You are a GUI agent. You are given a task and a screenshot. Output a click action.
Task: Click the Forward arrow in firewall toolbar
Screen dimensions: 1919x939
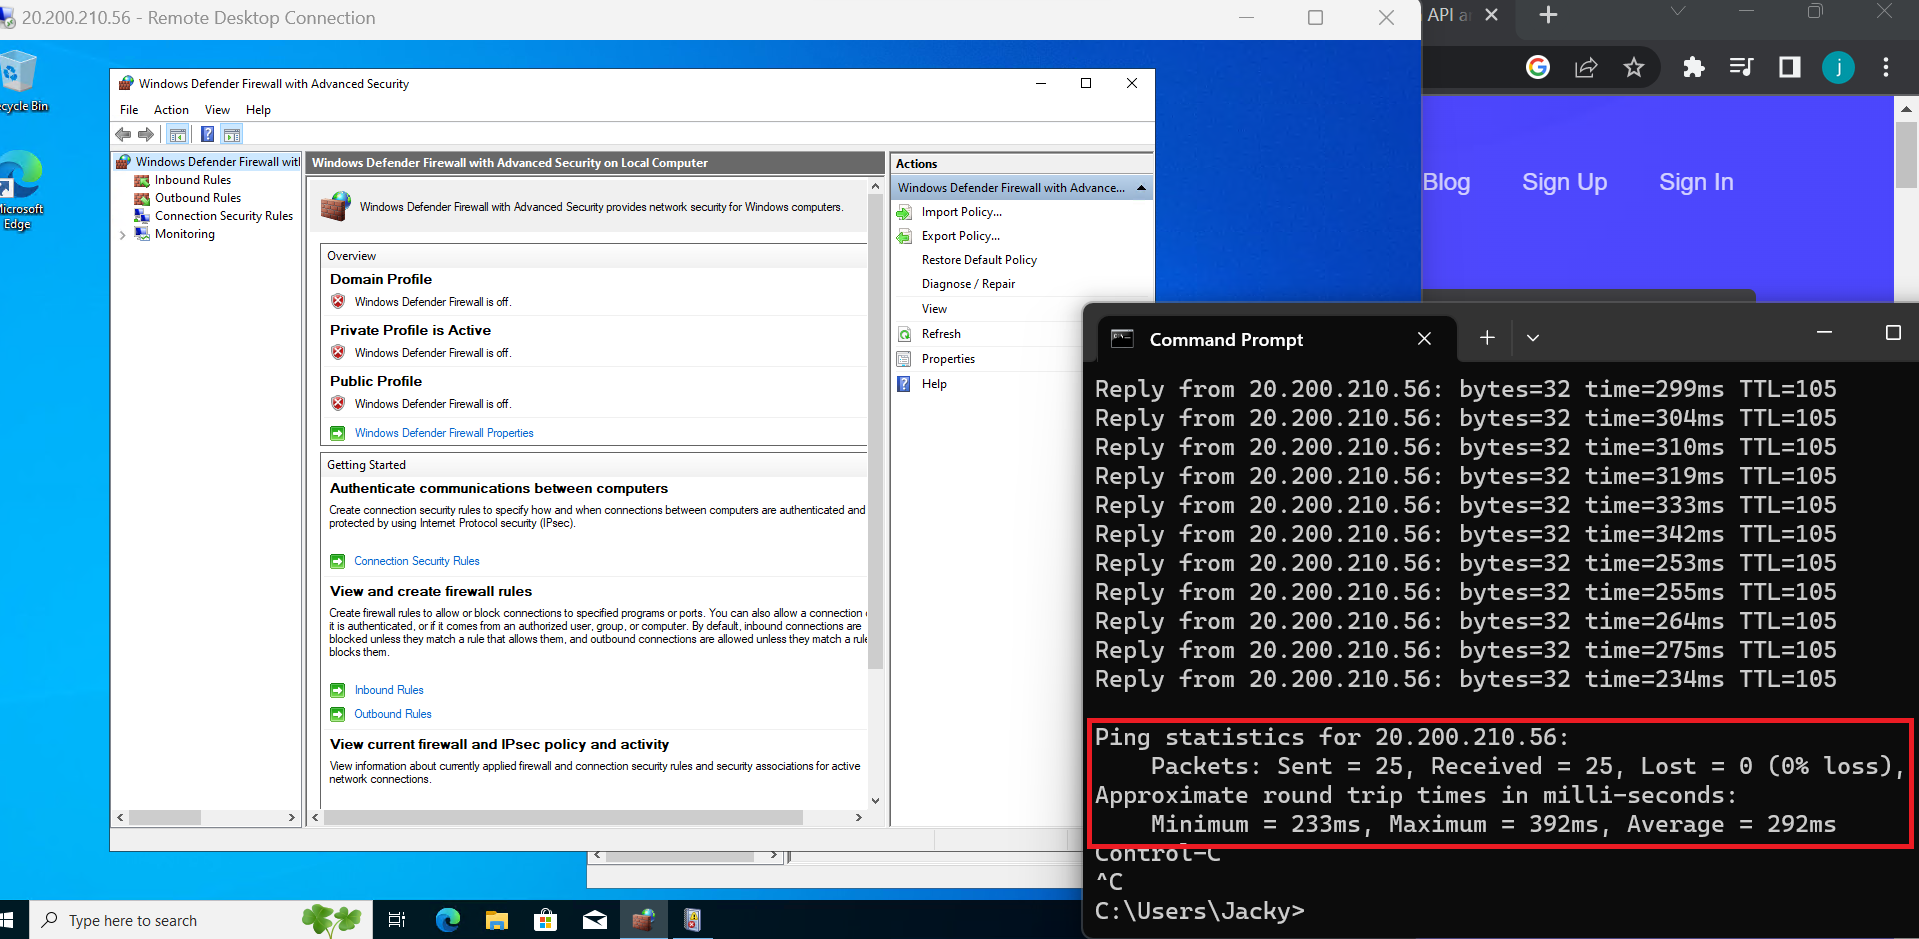click(146, 134)
